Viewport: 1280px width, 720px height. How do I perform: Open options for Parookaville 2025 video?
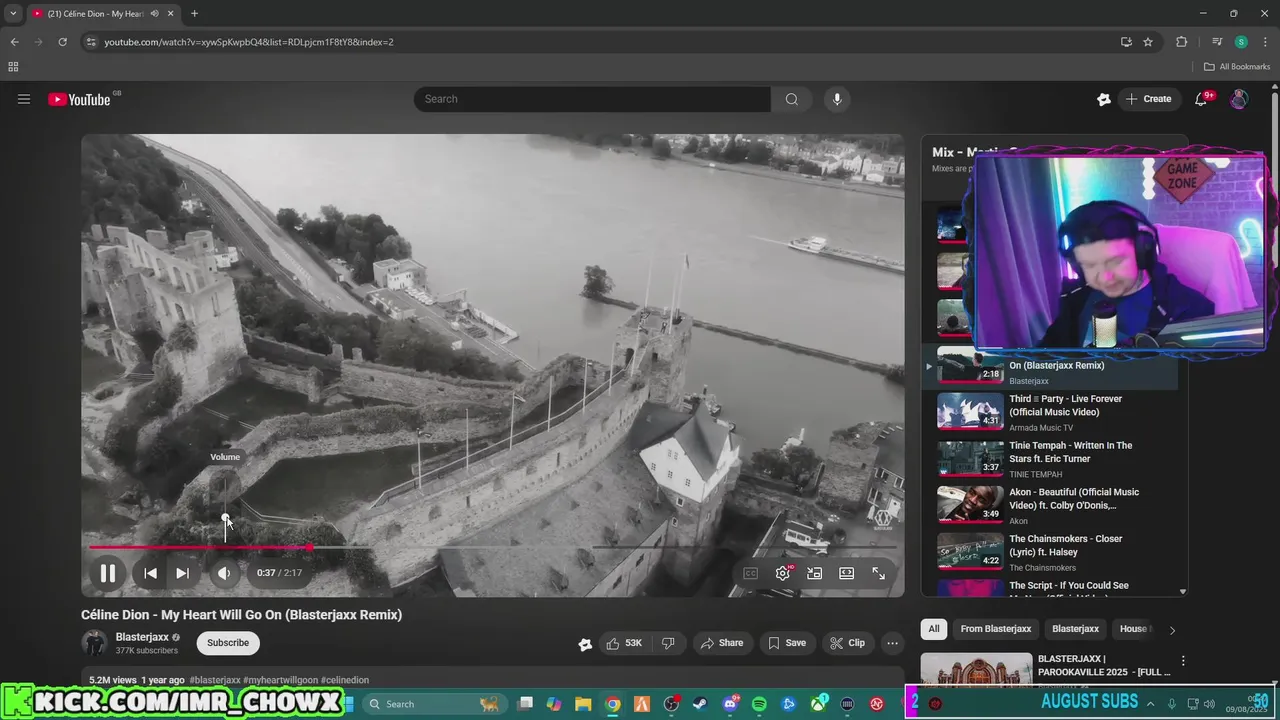pyautogui.click(x=1183, y=661)
